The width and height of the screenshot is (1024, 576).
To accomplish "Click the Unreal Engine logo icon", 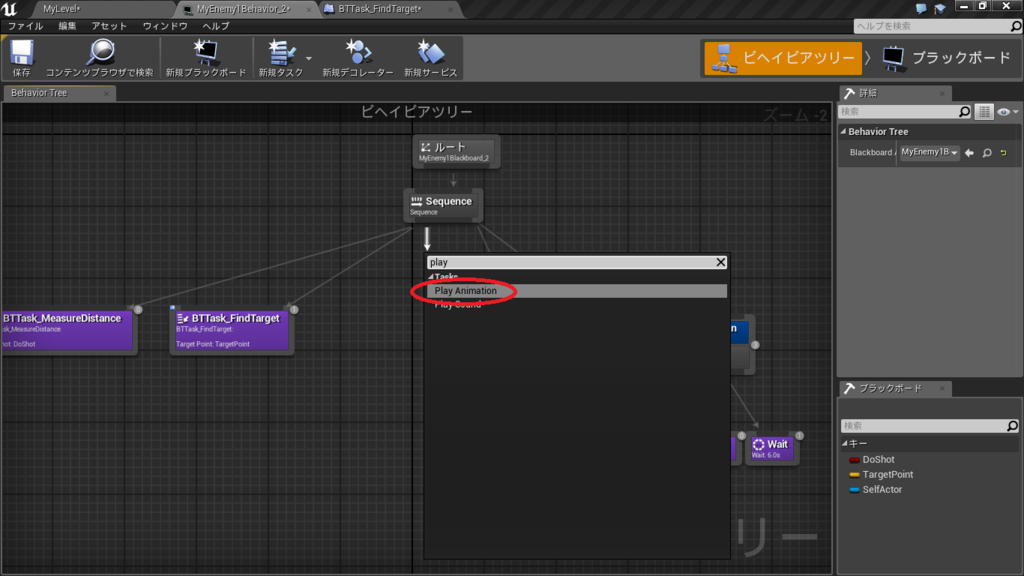I will (10, 9).
